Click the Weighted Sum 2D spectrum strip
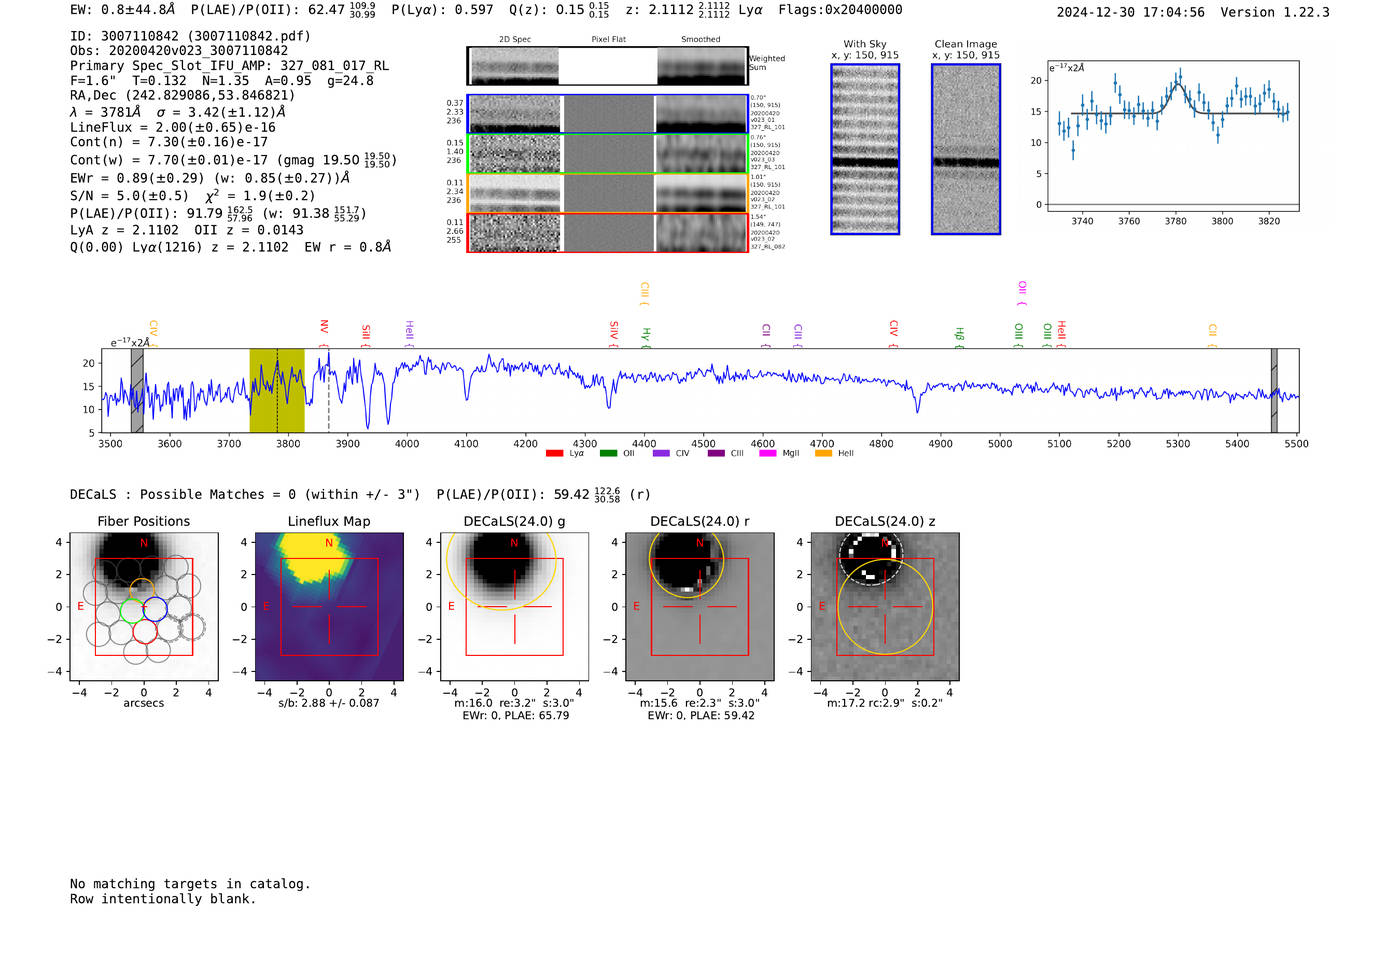Viewport: 1400px width, 953px height. tap(607, 66)
